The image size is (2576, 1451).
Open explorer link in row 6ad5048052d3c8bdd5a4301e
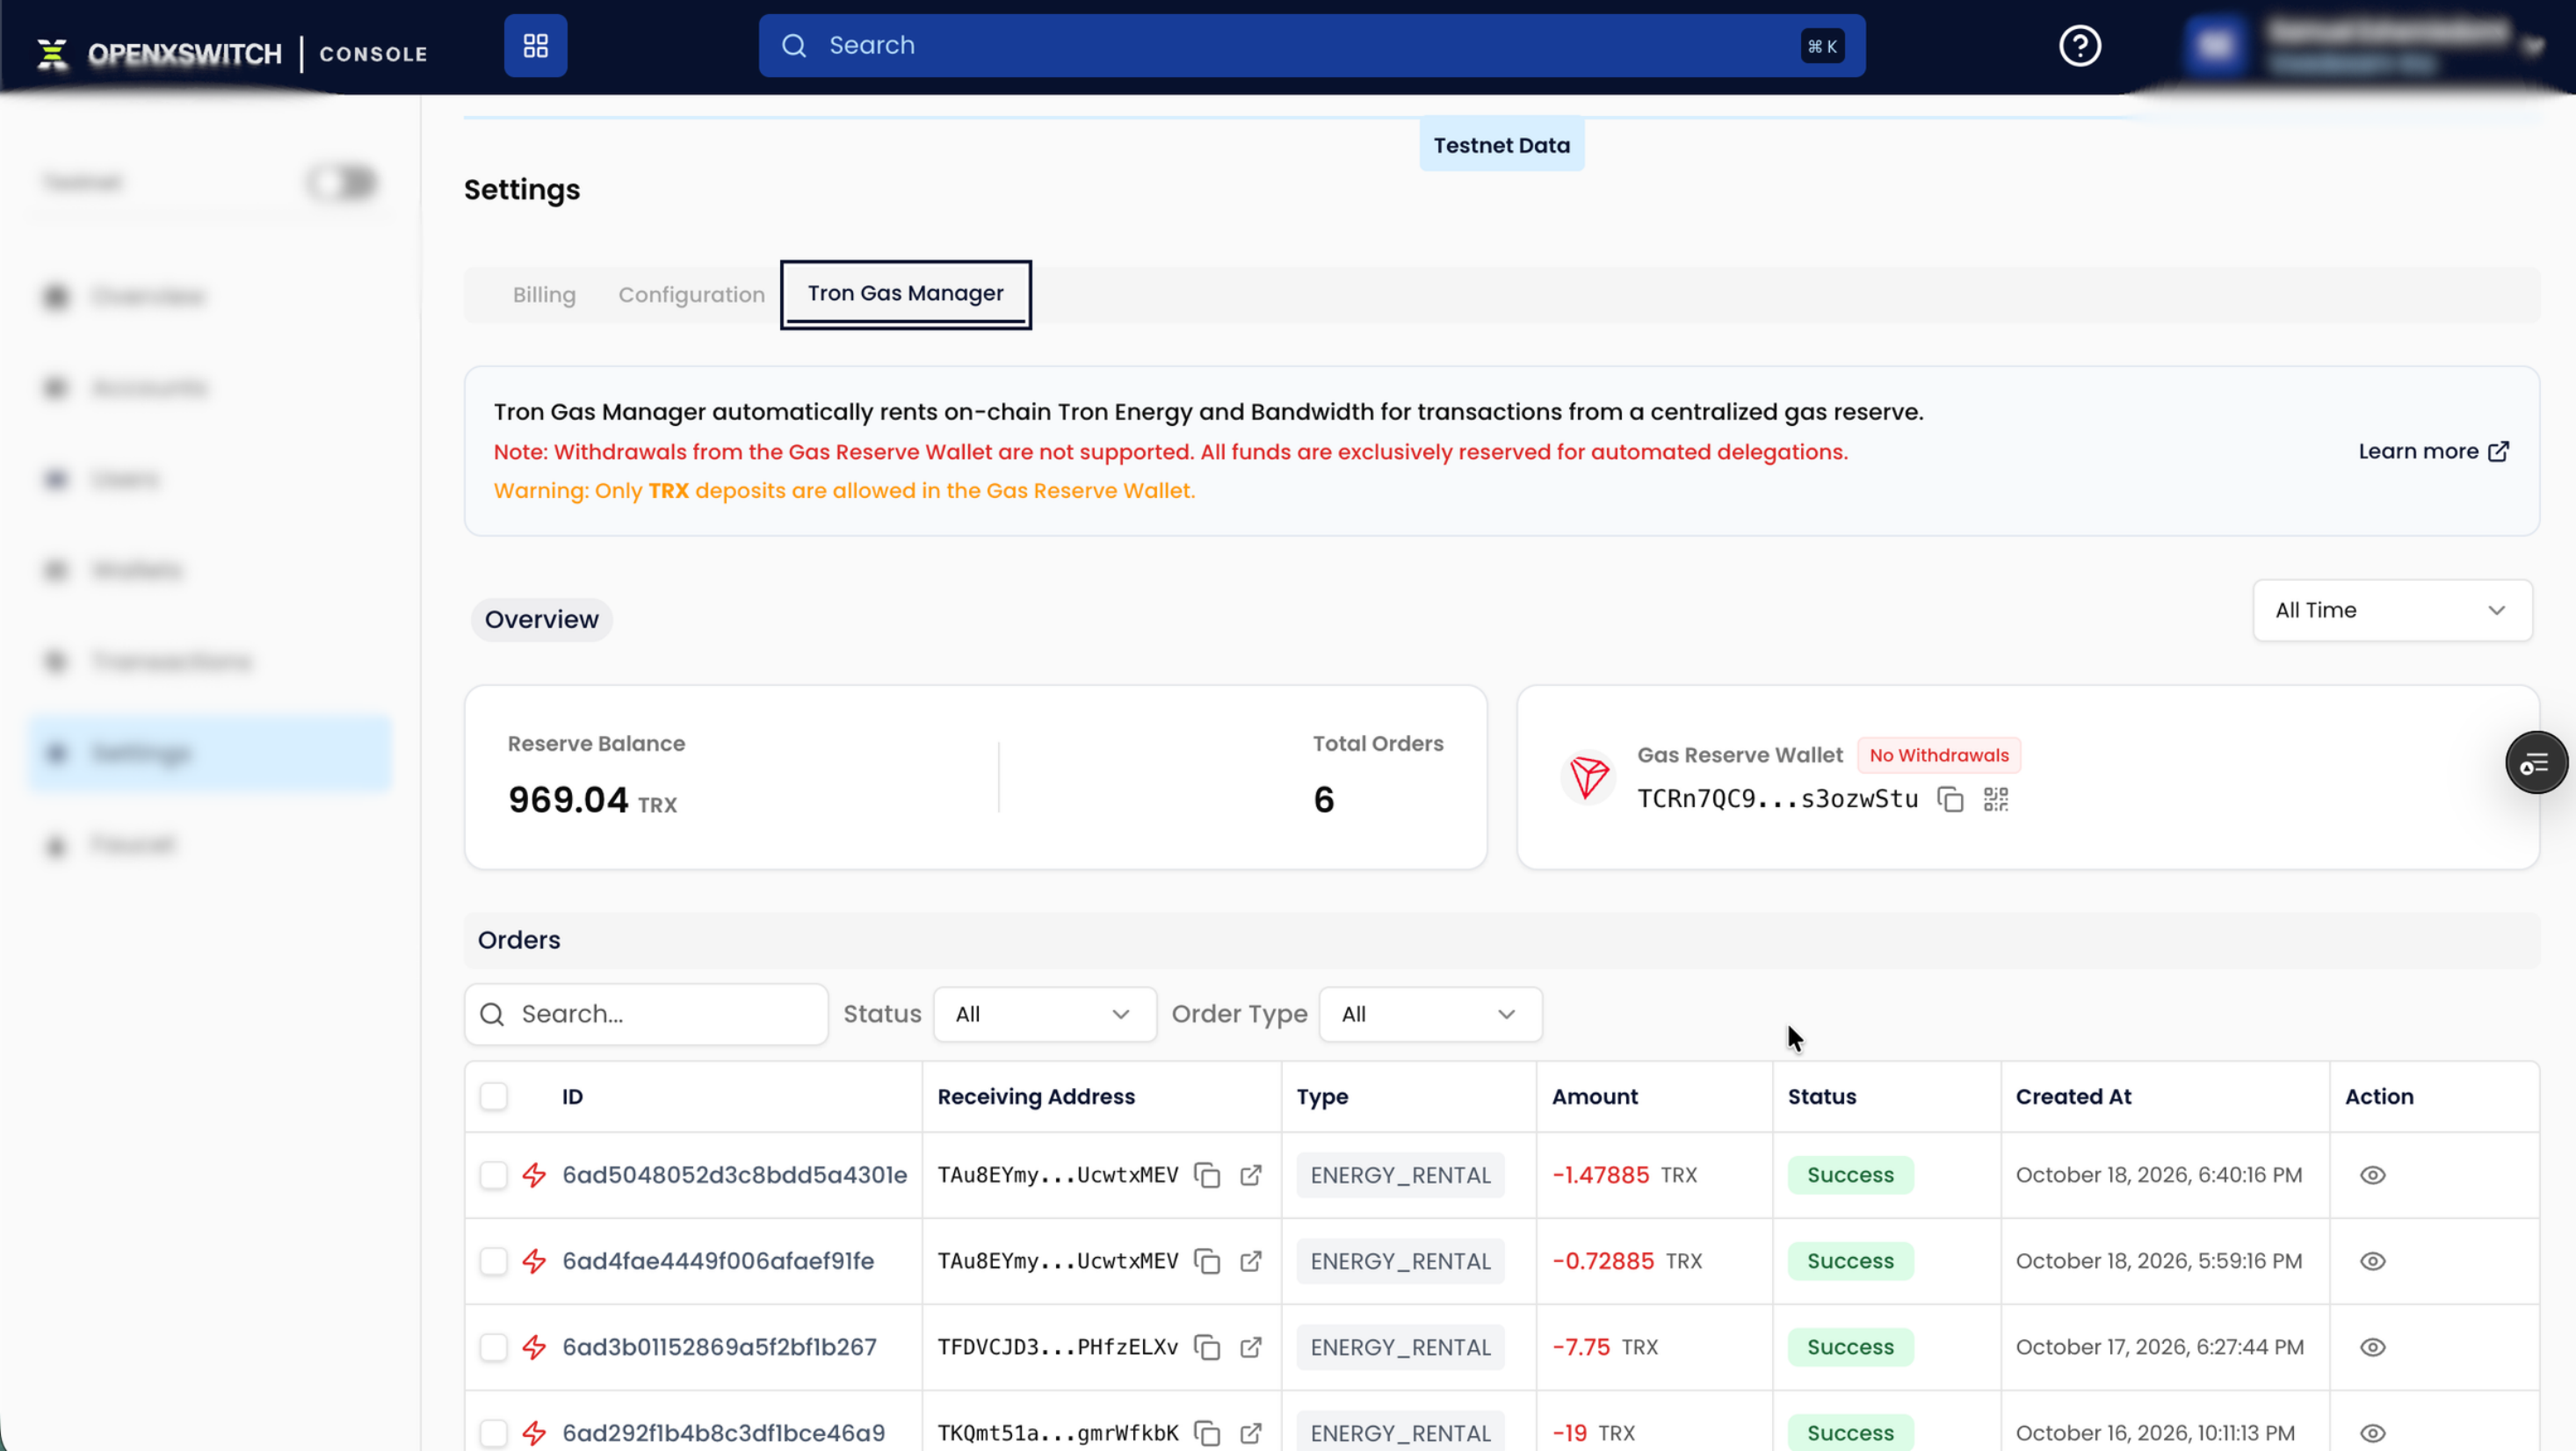[1250, 1175]
